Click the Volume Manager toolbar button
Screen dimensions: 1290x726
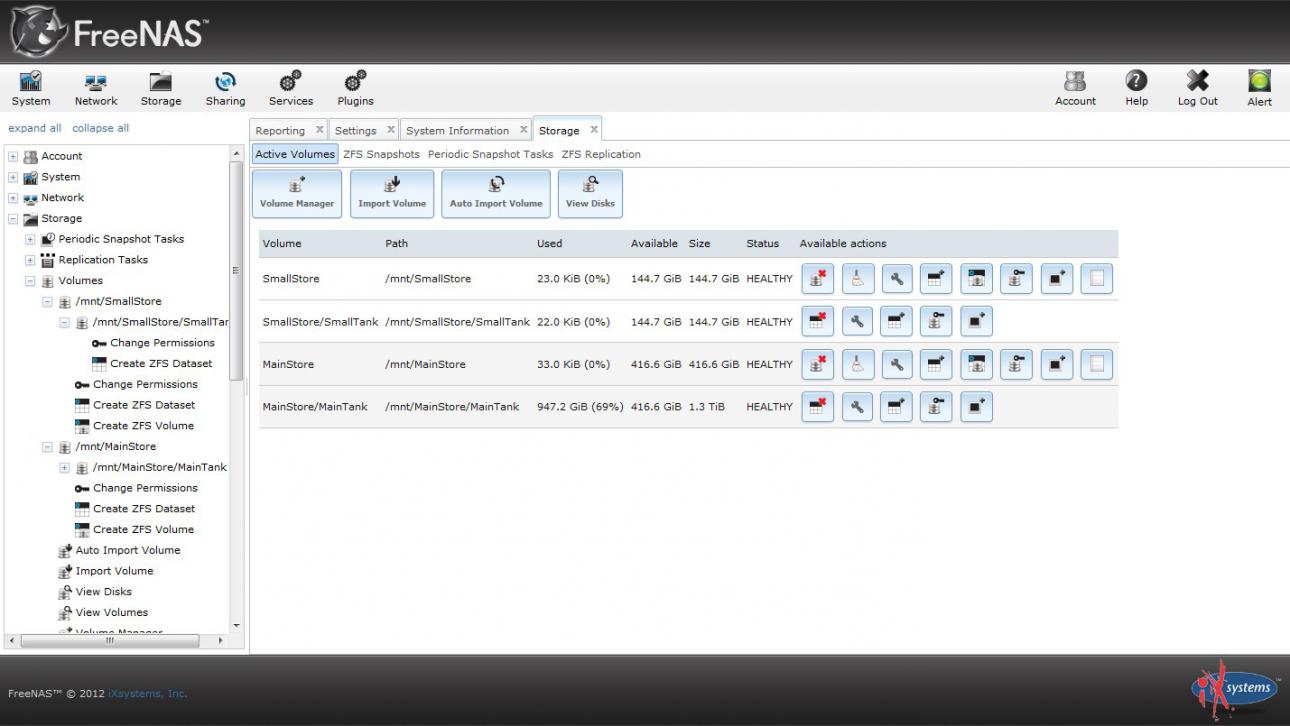[x=297, y=193]
